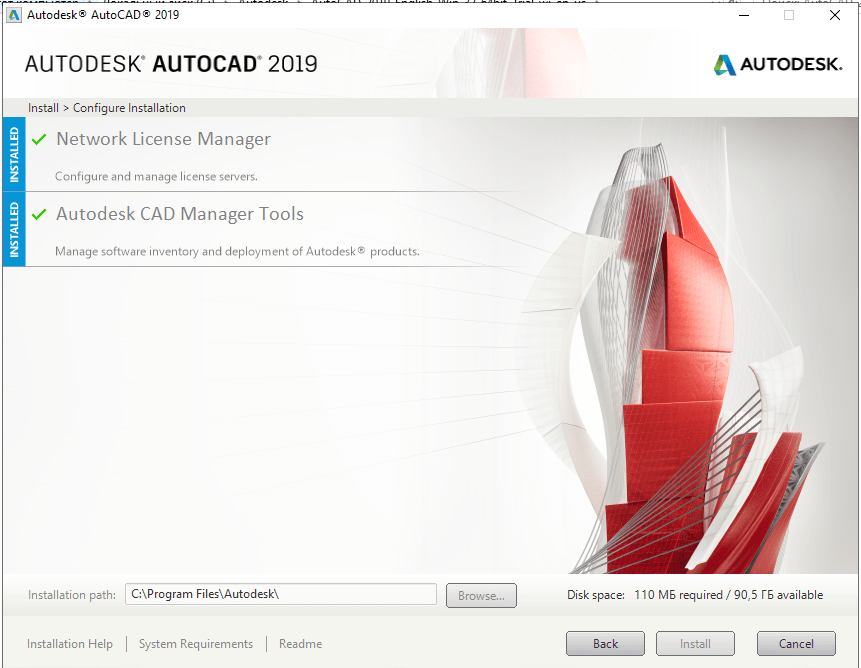This screenshot has height=668, width=861.
Task: Click 'Configure and manage license servers.' description
Action: point(156,177)
